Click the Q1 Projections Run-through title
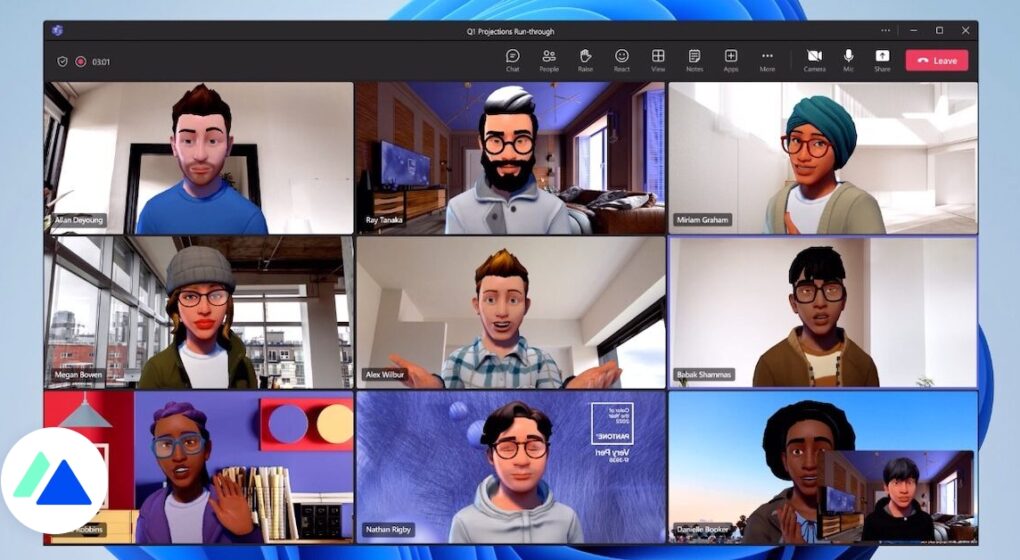 click(510, 31)
